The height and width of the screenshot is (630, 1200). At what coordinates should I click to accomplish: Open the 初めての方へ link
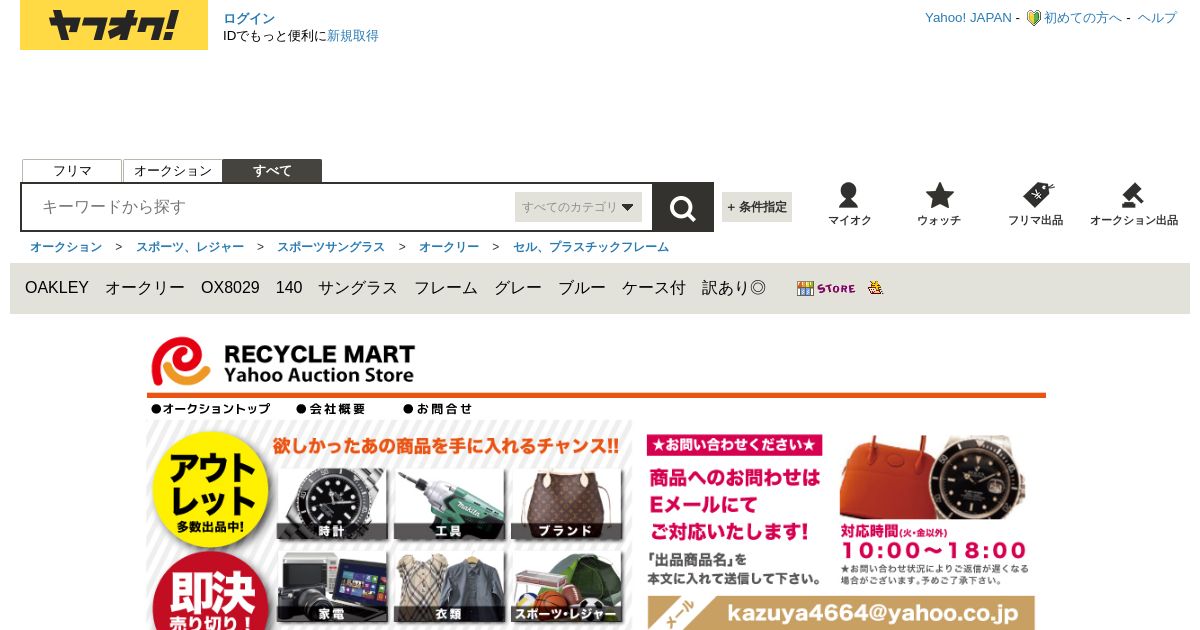tap(1083, 18)
